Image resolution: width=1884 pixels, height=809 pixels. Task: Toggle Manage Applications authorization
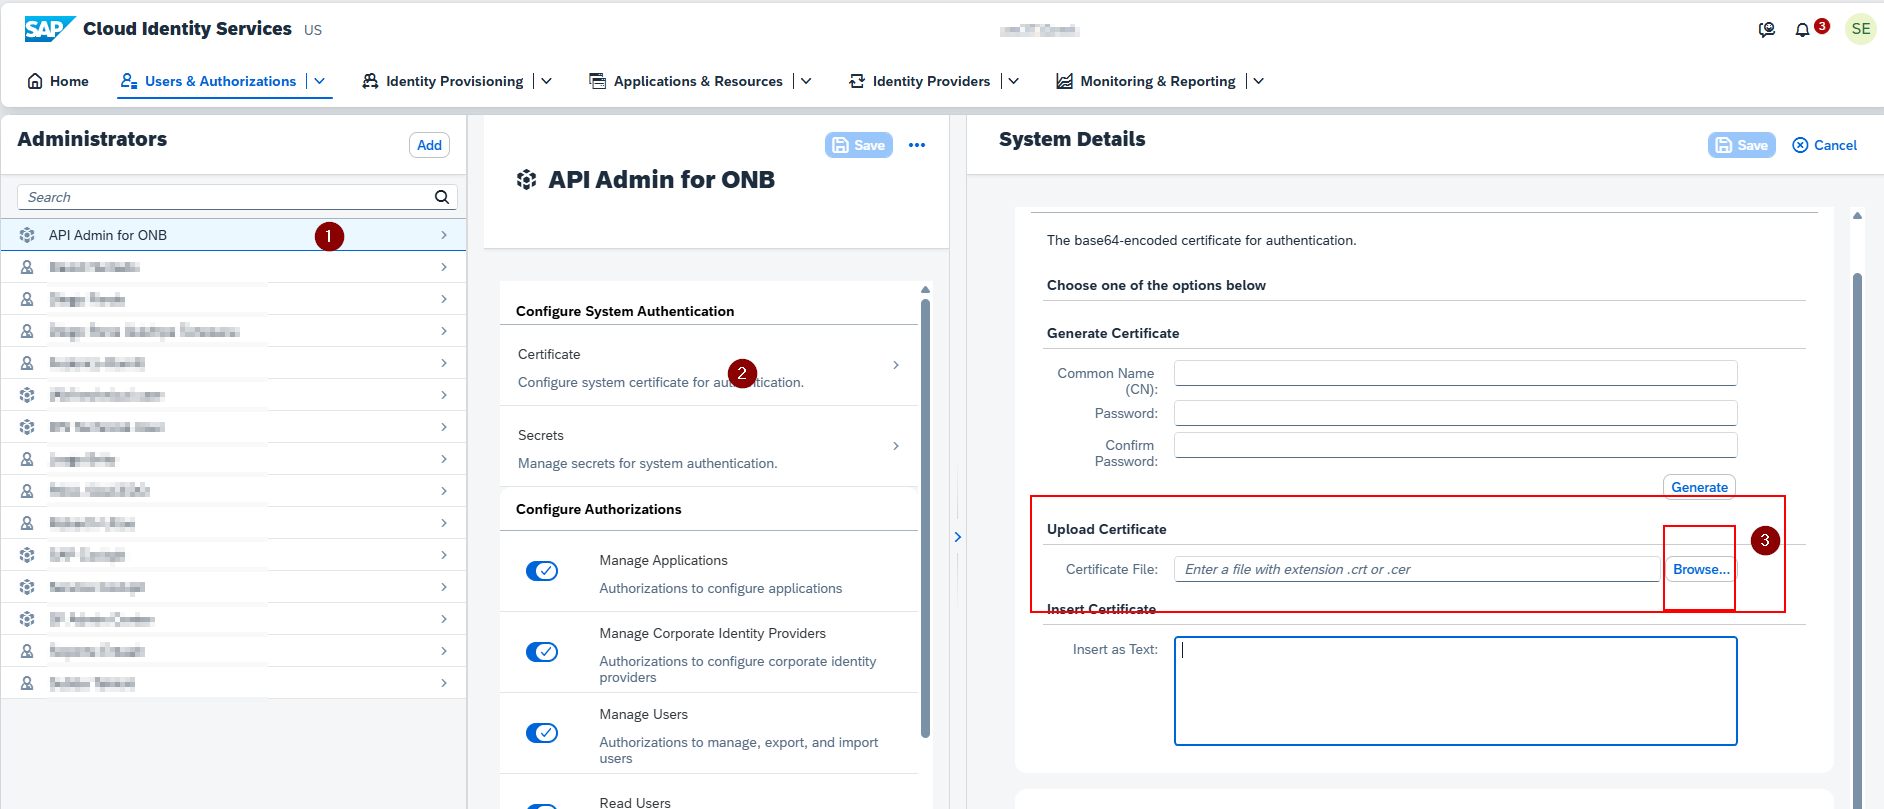point(542,571)
